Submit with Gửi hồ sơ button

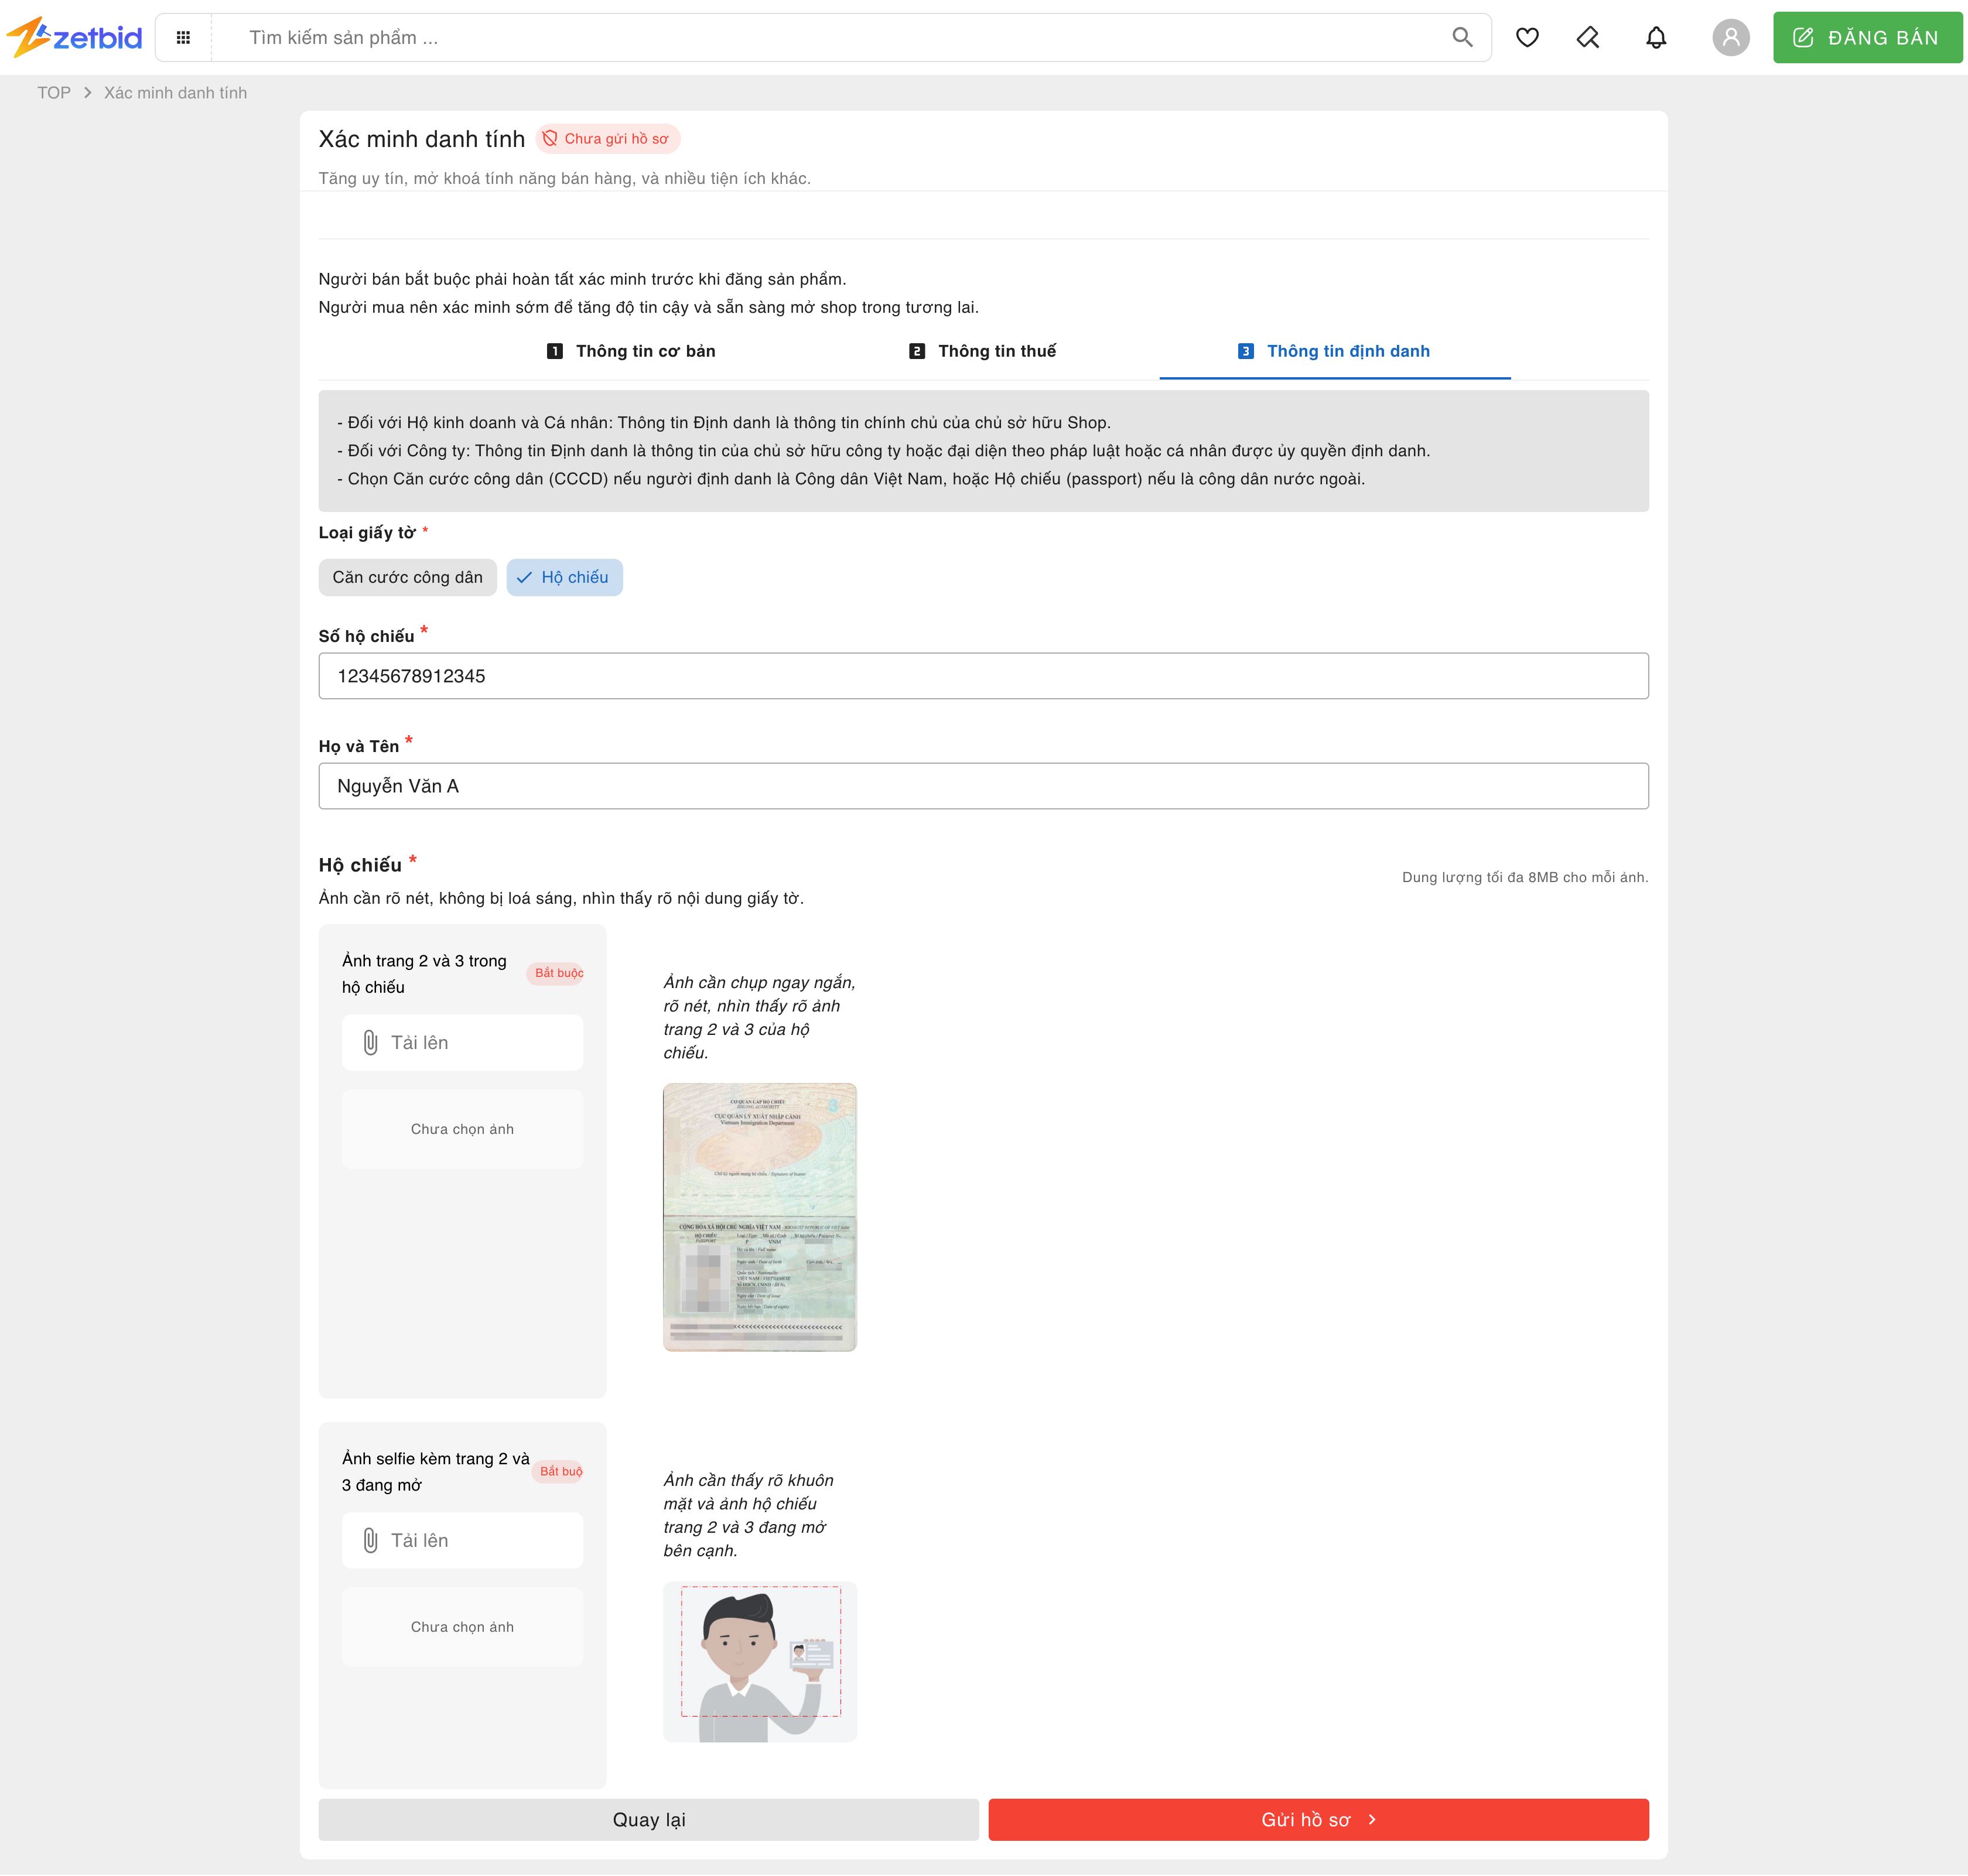(x=1318, y=1820)
